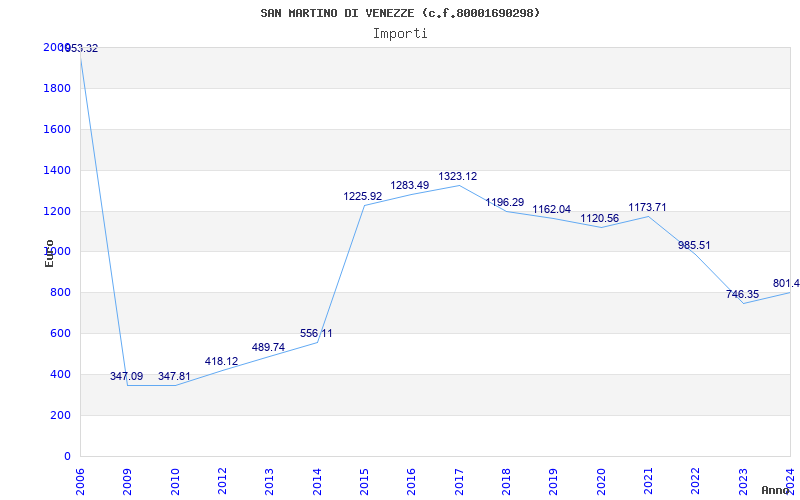Select data label 1173.71

pyautogui.click(x=647, y=208)
